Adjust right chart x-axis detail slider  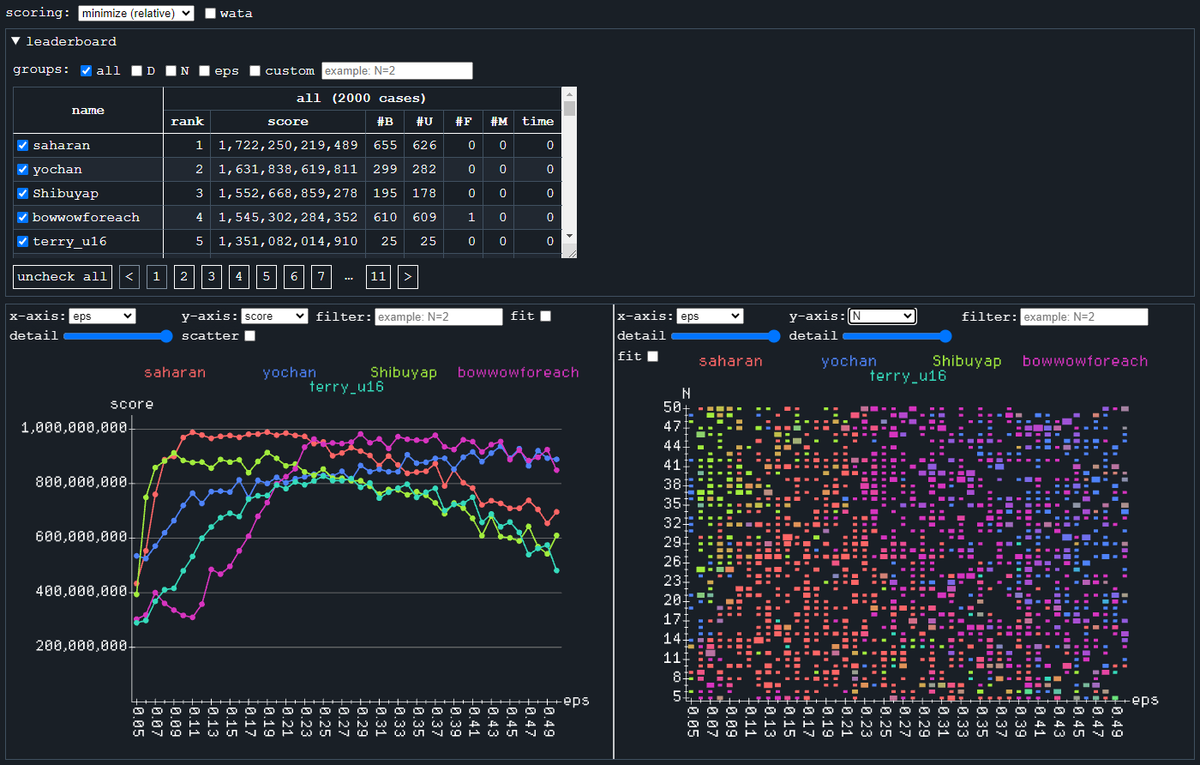pos(725,336)
